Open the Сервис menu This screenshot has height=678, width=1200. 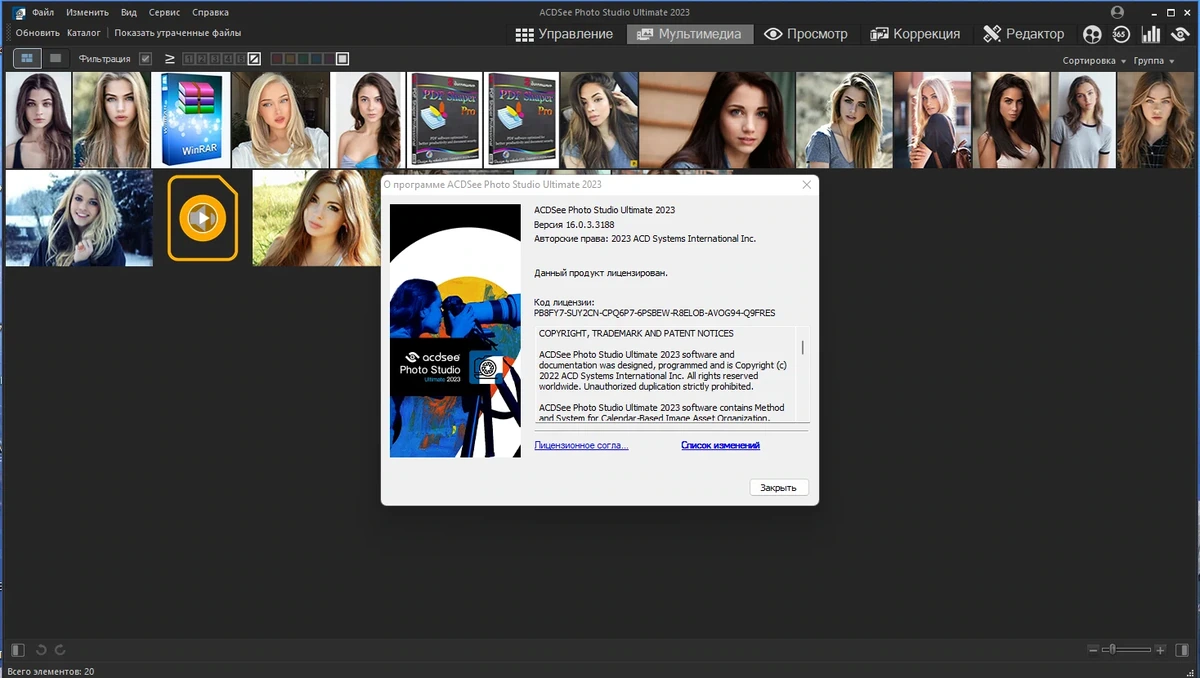pos(165,13)
